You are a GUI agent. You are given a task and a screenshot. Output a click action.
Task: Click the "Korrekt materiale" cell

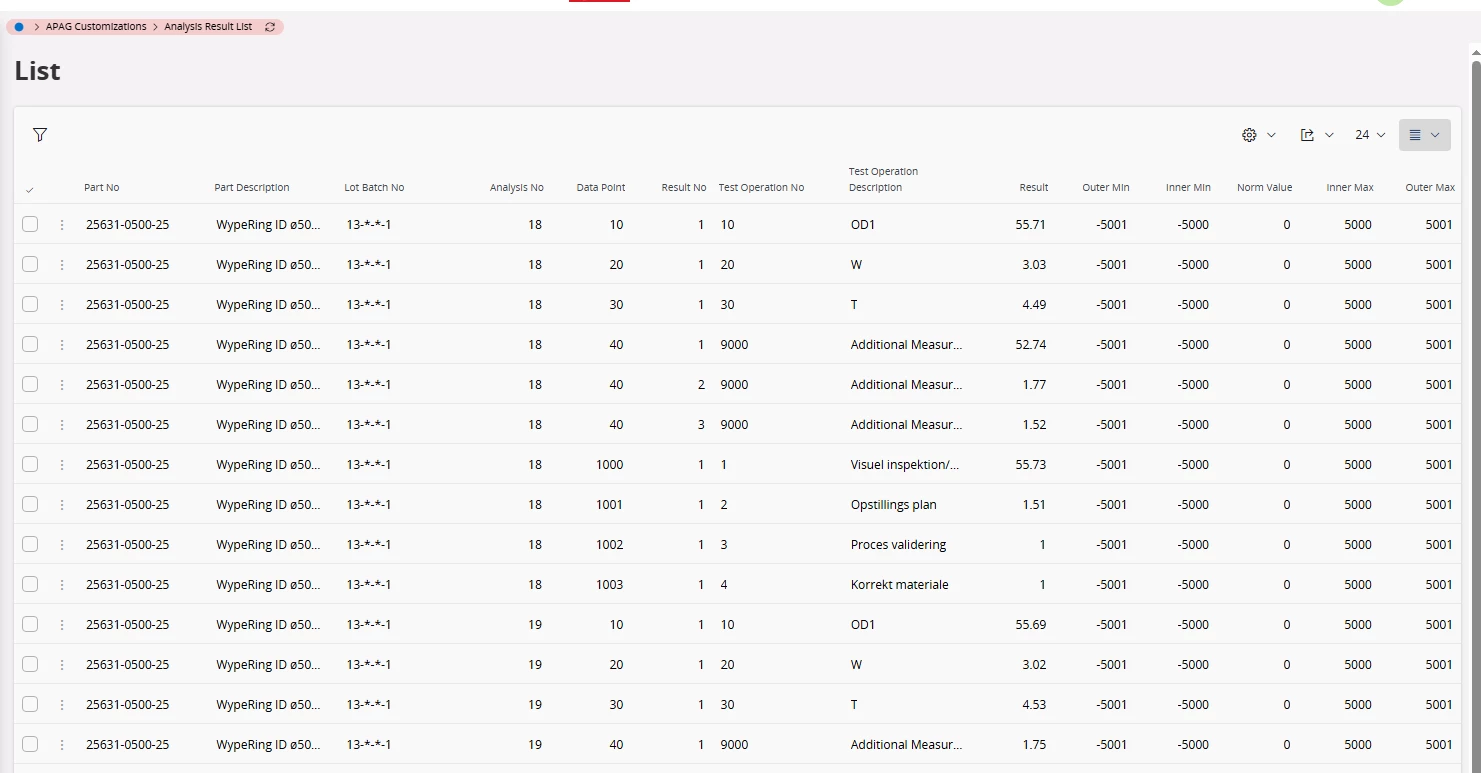point(900,585)
